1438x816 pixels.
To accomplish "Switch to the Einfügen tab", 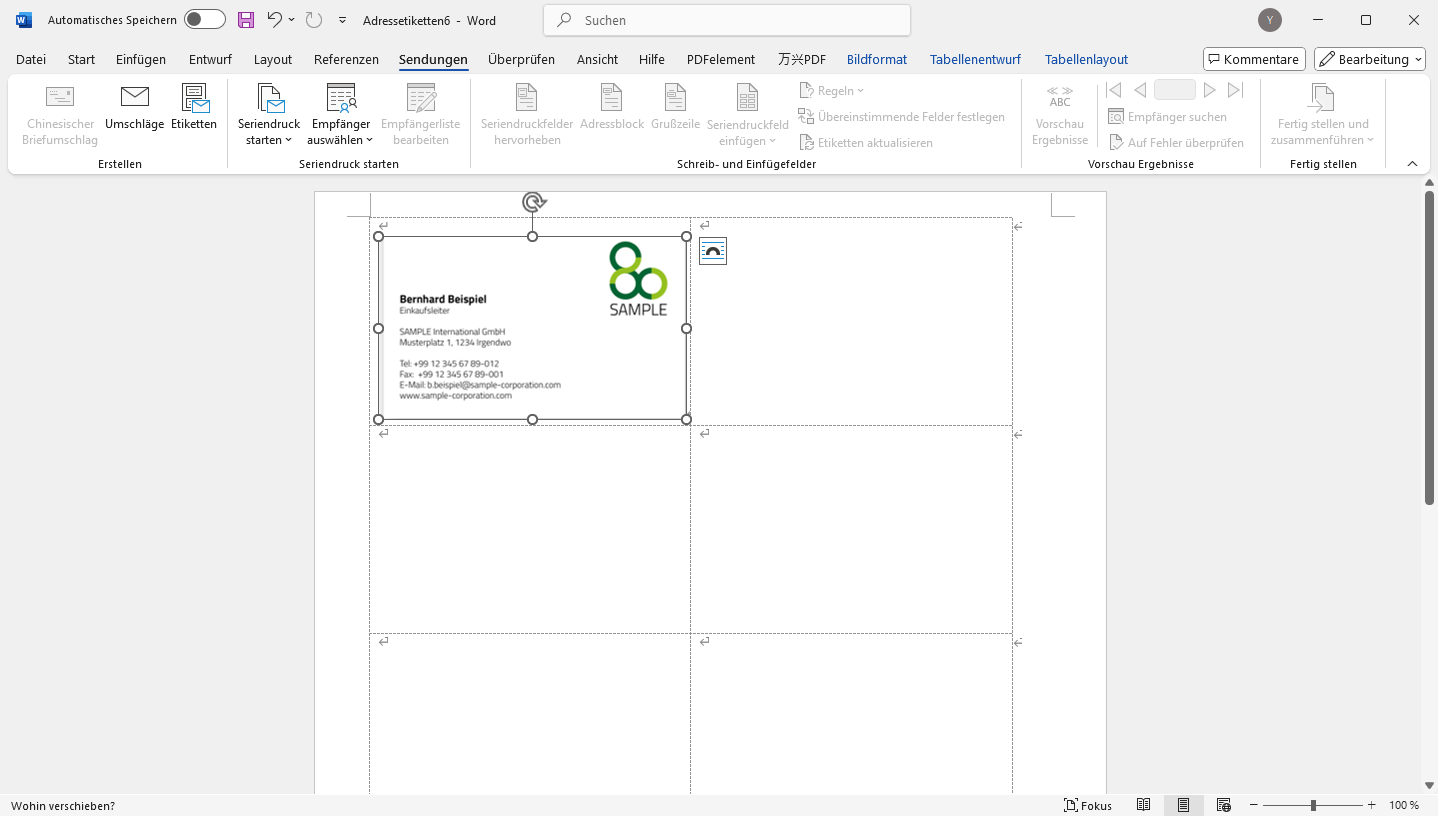I will click(x=141, y=60).
